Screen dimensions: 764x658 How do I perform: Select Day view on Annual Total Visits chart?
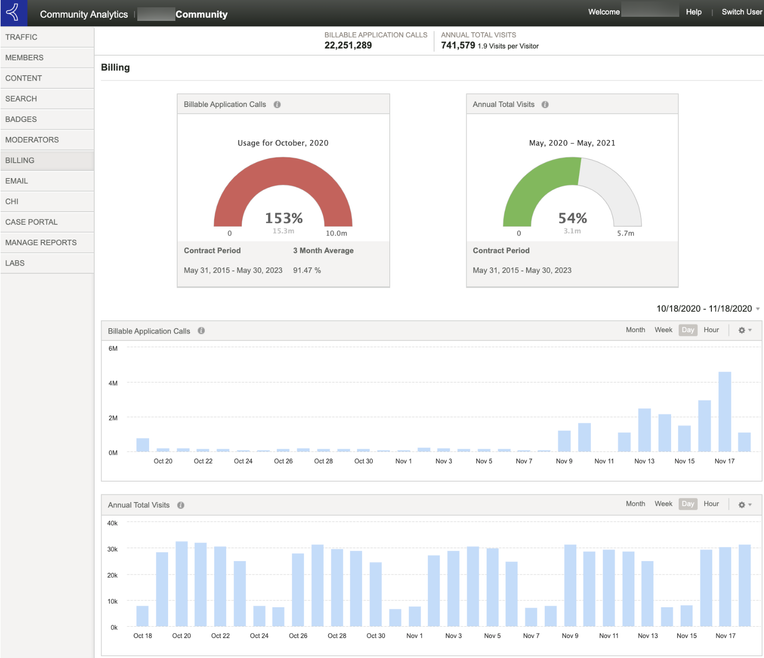[x=688, y=503]
